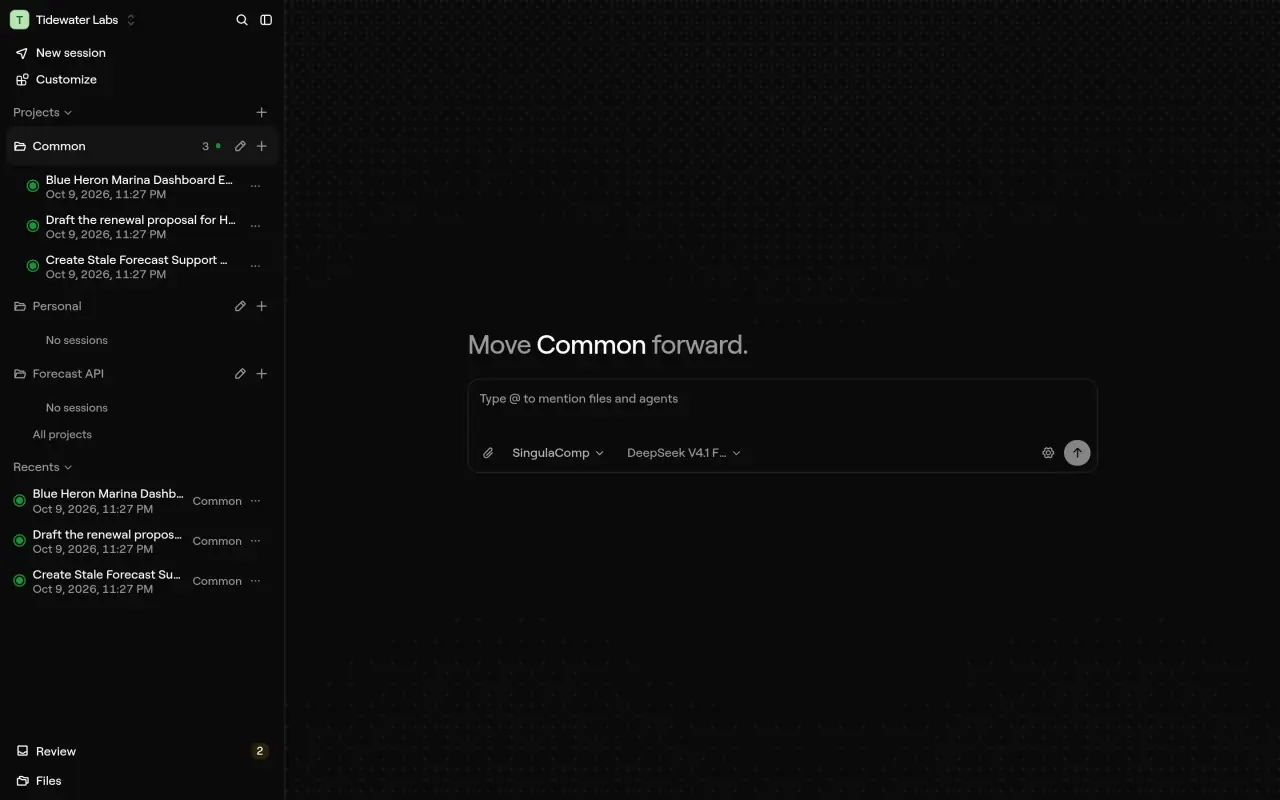Image resolution: width=1280 pixels, height=800 pixels.
Task: Toggle the sidebar panel icon
Action: [x=266, y=20]
